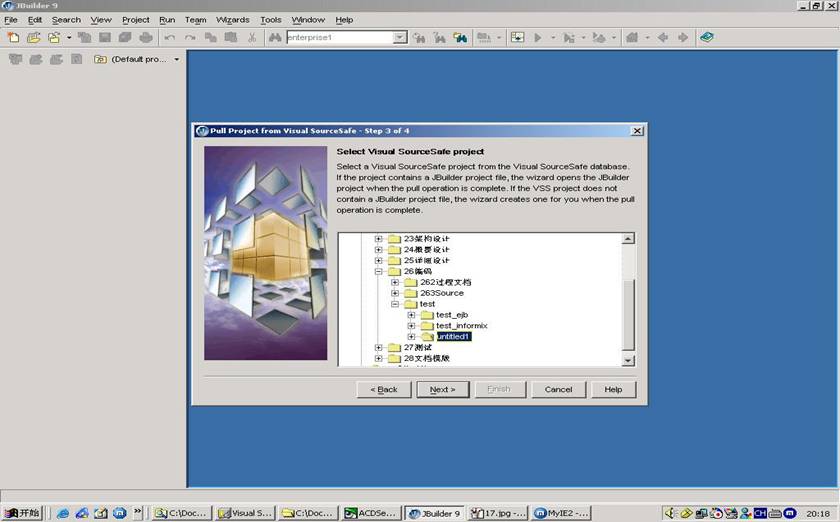Click the Run Project play icon
Screen dimensions: 840x522
(538, 38)
